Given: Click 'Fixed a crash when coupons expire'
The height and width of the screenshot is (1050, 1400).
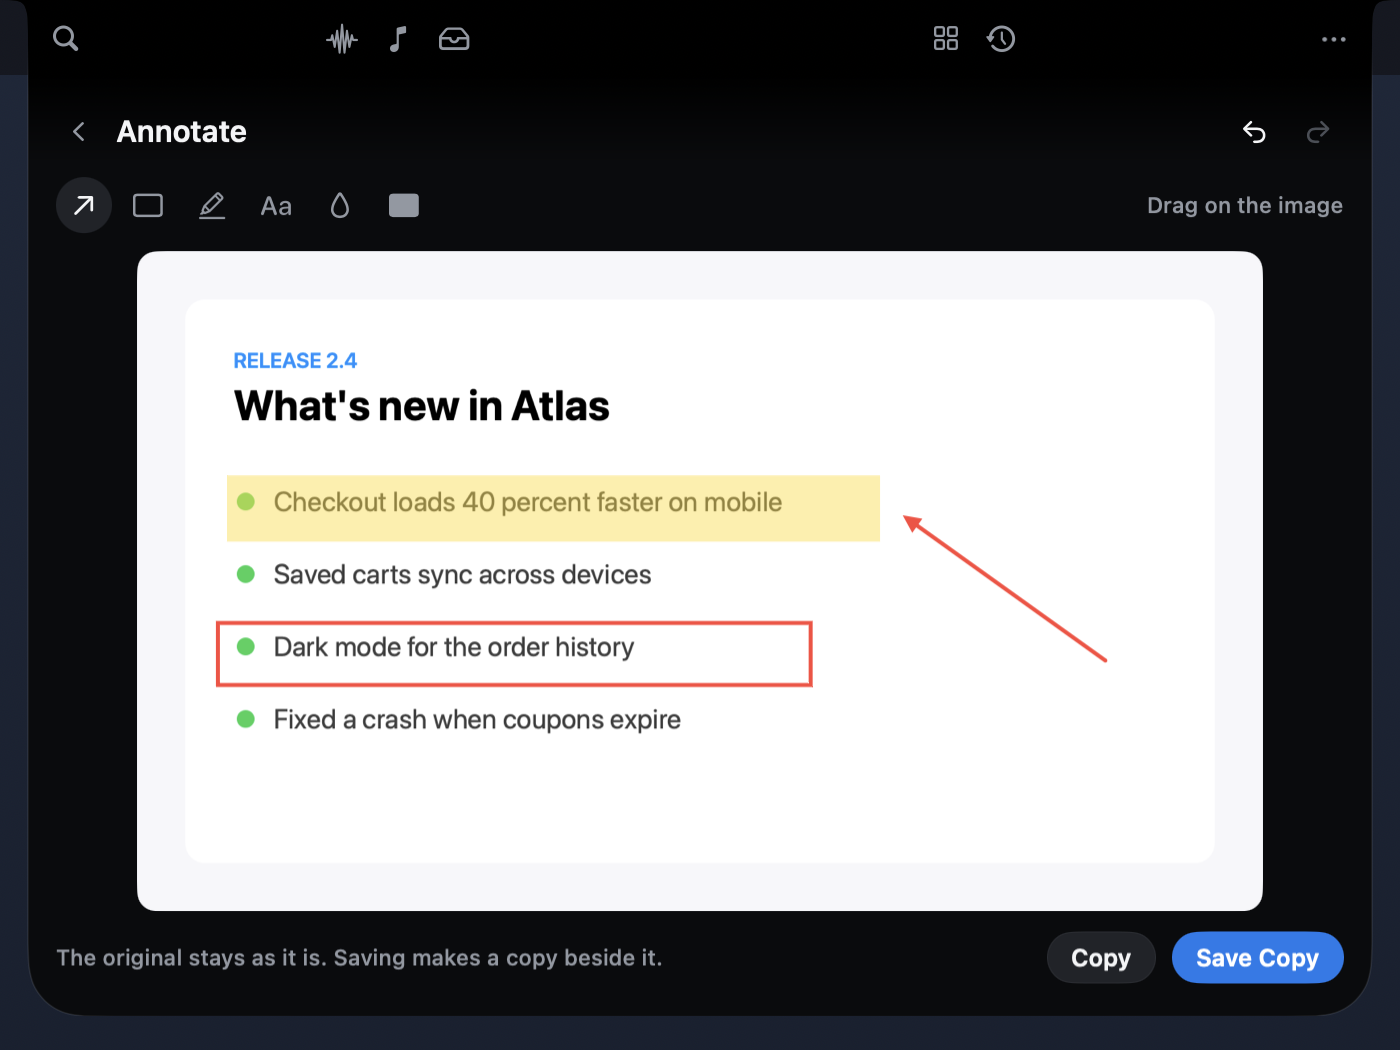Looking at the screenshot, I should click(x=477, y=720).
